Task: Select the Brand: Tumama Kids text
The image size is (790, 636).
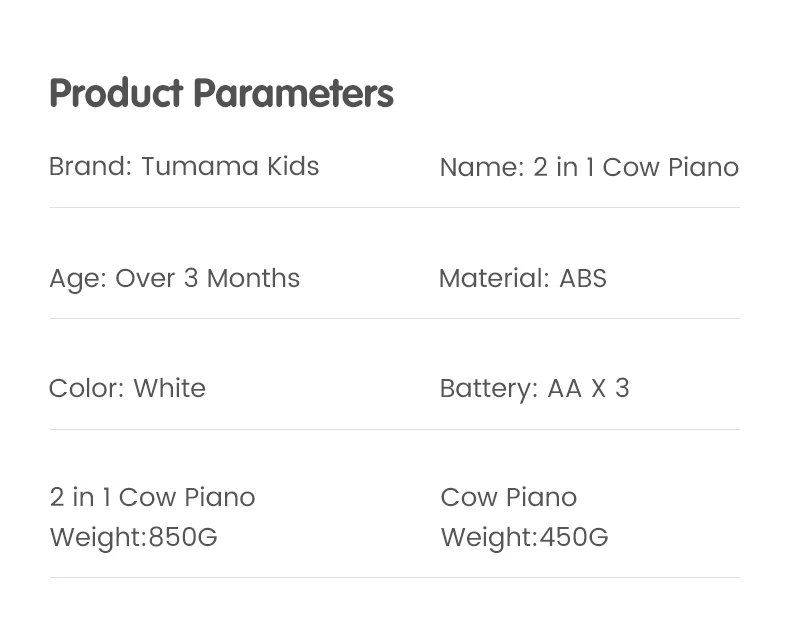Action: click(184, 166)
